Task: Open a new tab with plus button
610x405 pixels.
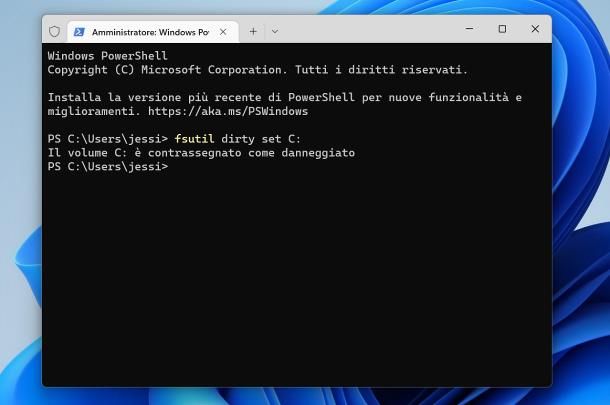Action: tap(253, 32)
